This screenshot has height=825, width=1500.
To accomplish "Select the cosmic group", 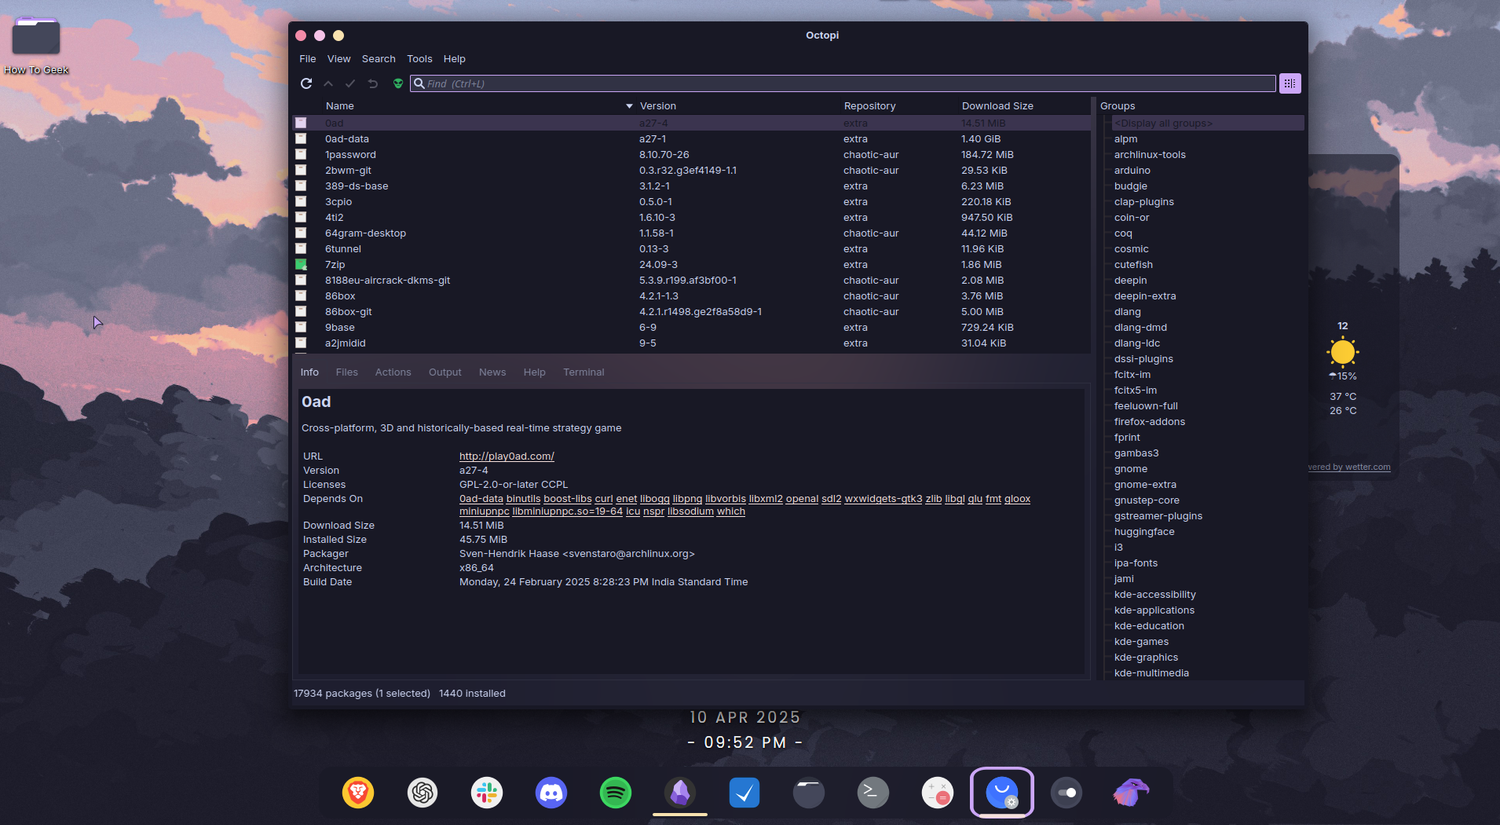I will pyautogui.click(x=1131, y=249).
